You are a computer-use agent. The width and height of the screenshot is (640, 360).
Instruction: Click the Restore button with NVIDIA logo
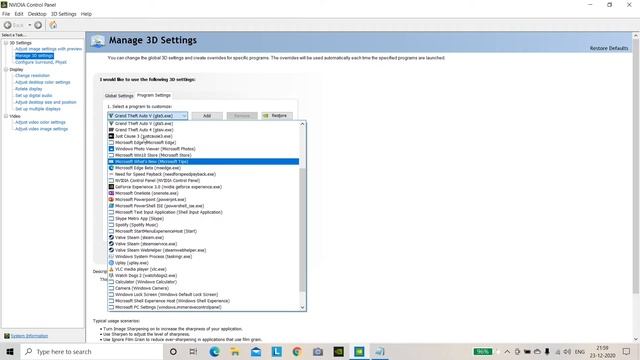pos(277,116)
